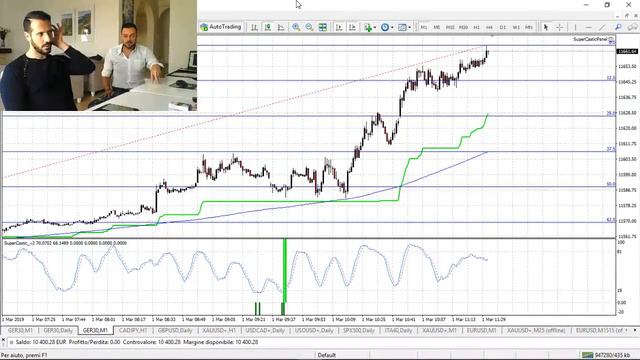Viewport: 640px width, 360px height.
Task: Click the SuperCasticPanel label on chart
Action: [590, 39]
